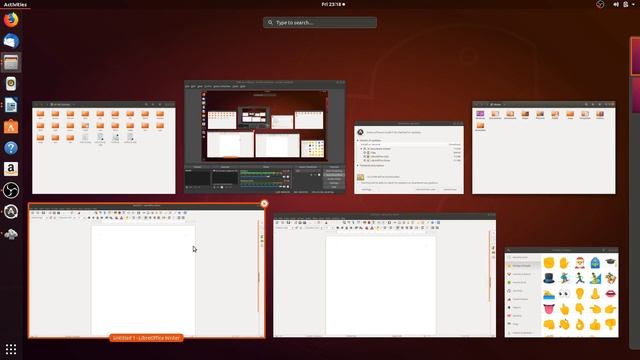This screenshot has height=360, width=640.
Task: Close the highlighted LibreOffice Writer window
Action: 264,203
